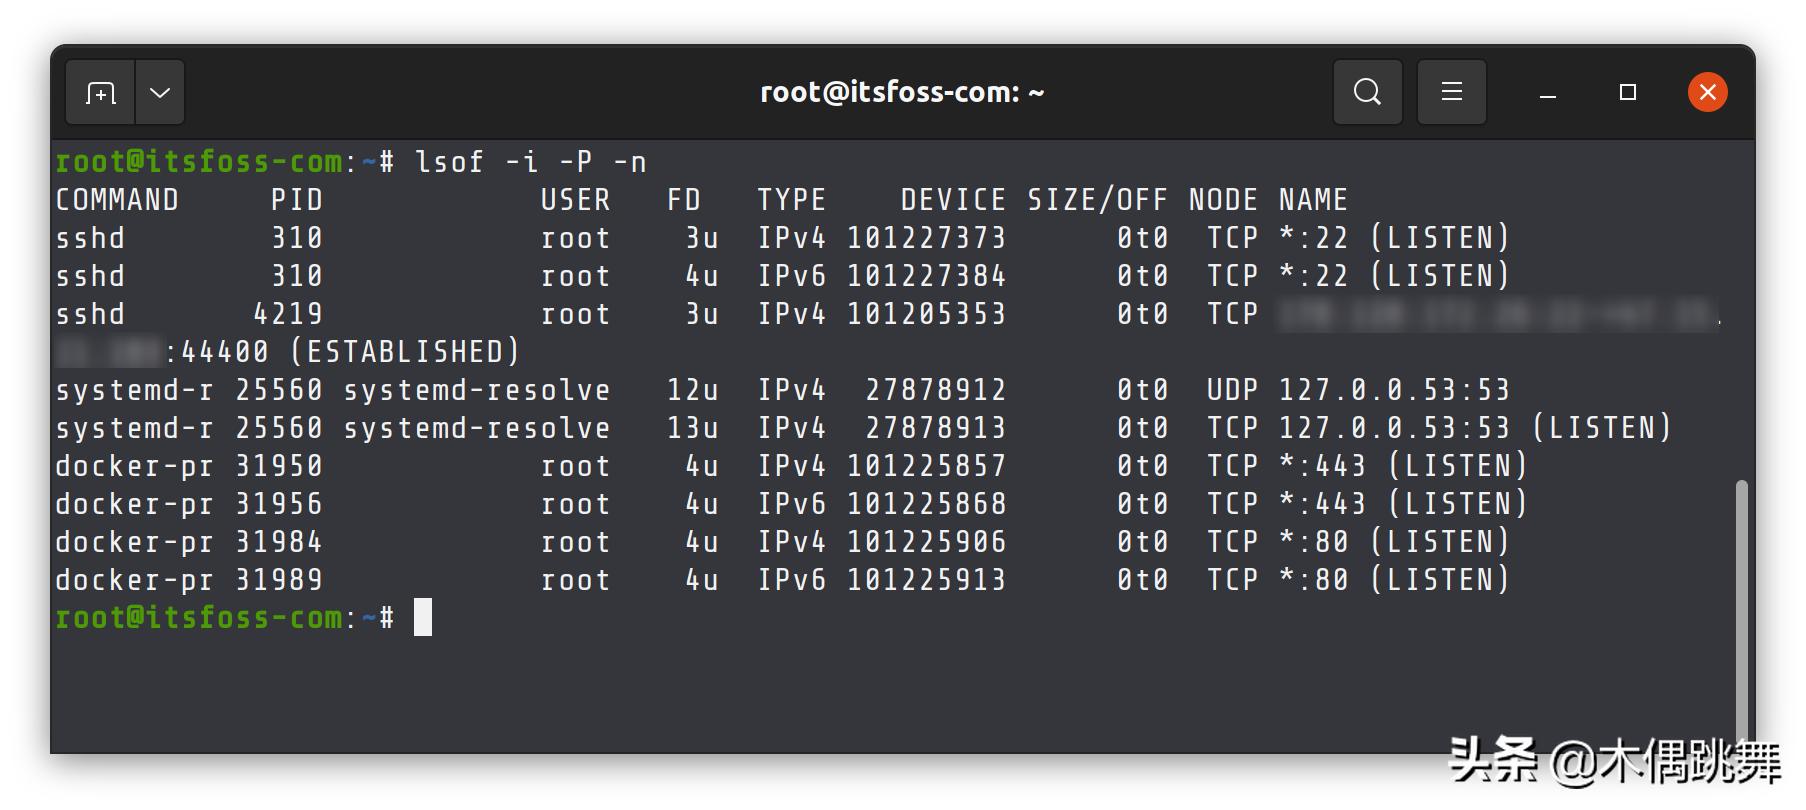Maximize the terminal window
1806x810 pixels.
1628,92
